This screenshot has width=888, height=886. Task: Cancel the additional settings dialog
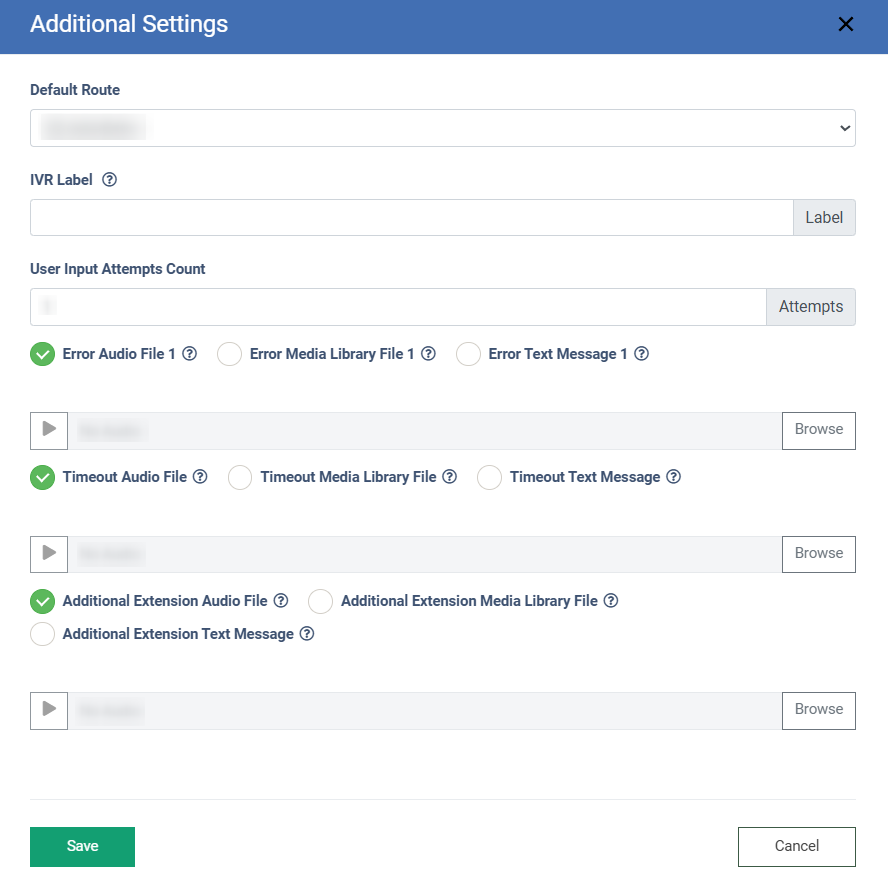(796, 846)
